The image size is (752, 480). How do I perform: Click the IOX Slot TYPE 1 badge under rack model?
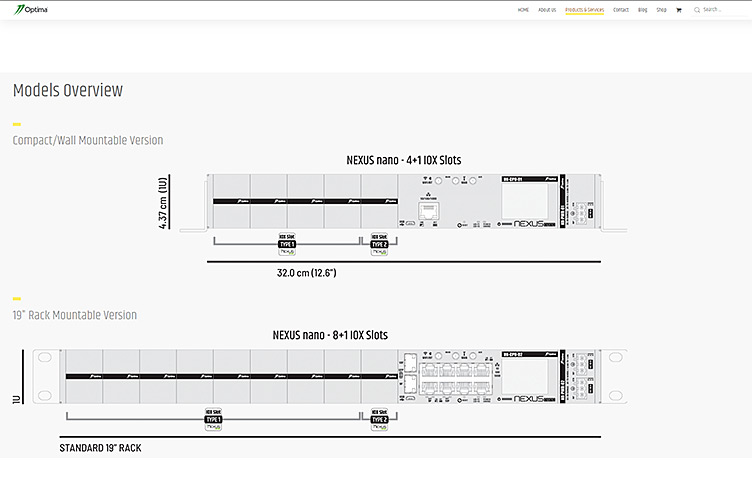[213, 420]
